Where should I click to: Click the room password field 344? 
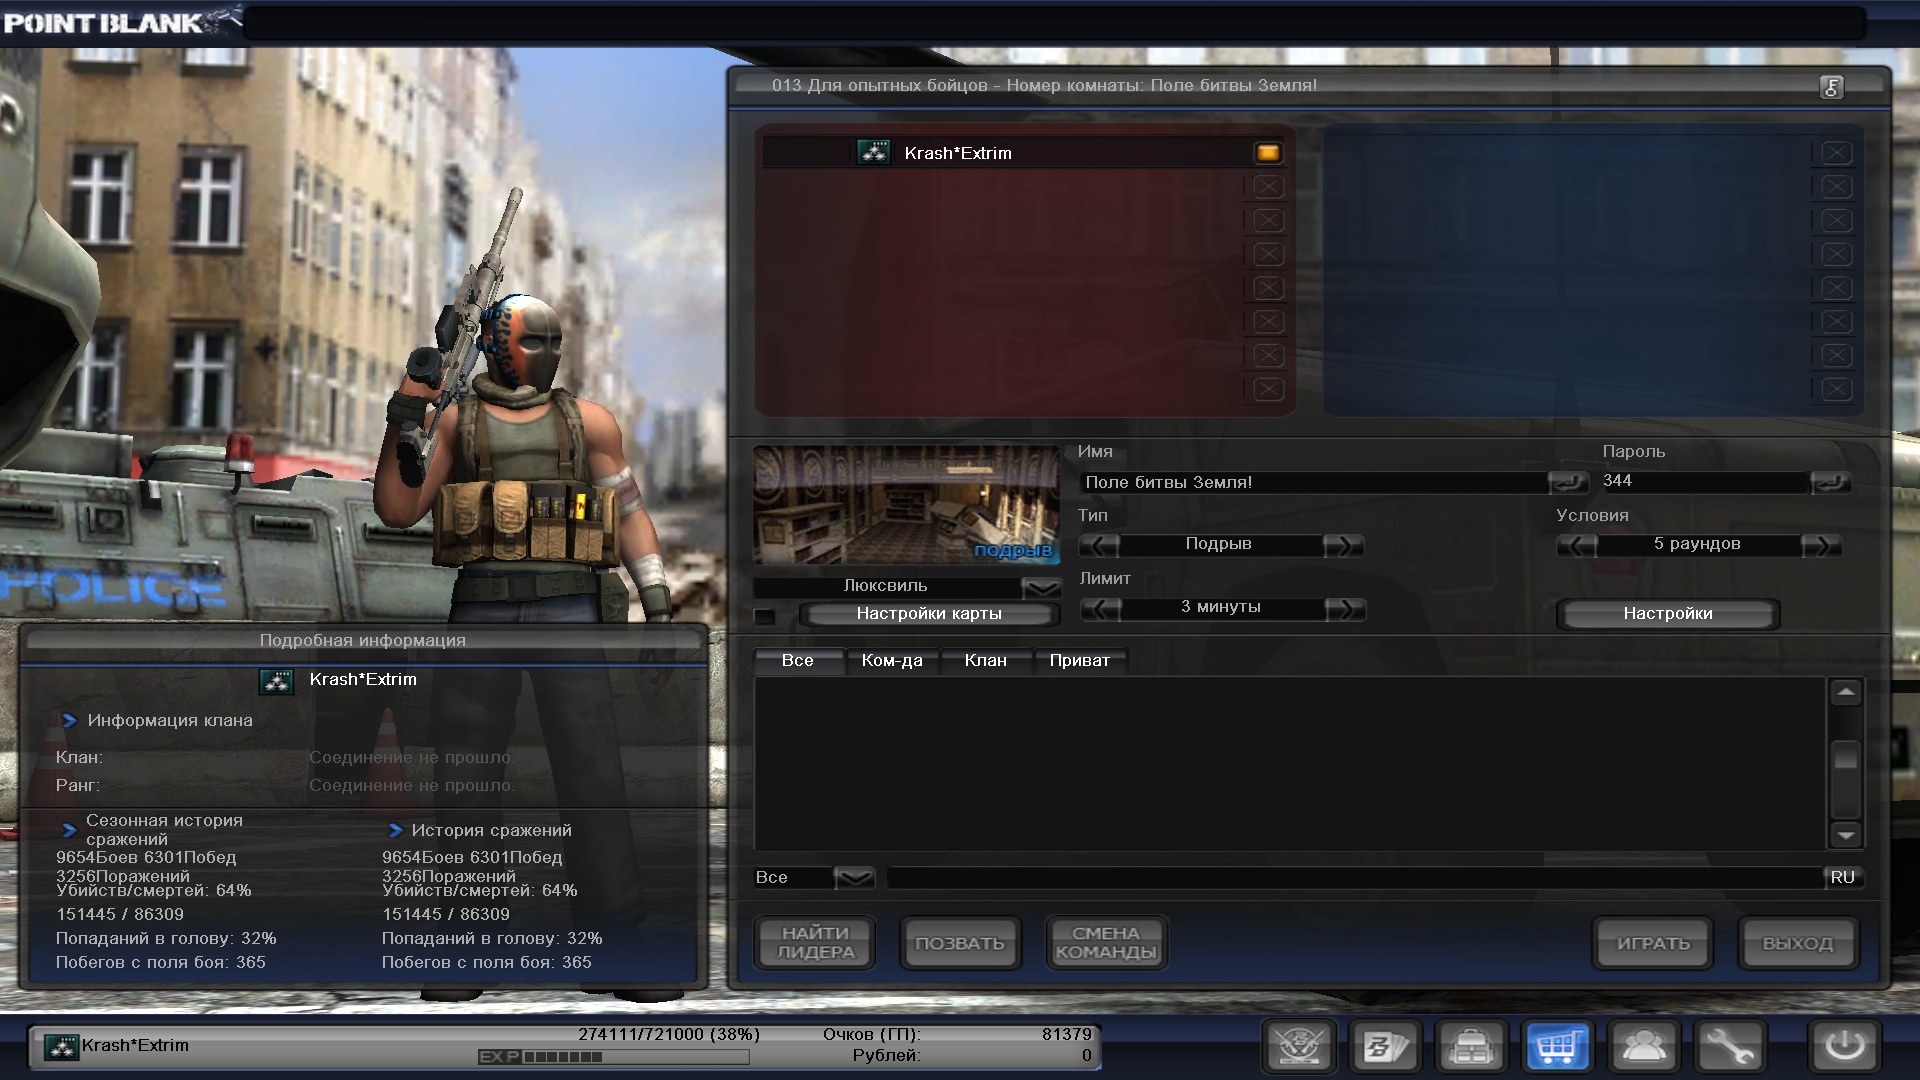(1702, 482)
